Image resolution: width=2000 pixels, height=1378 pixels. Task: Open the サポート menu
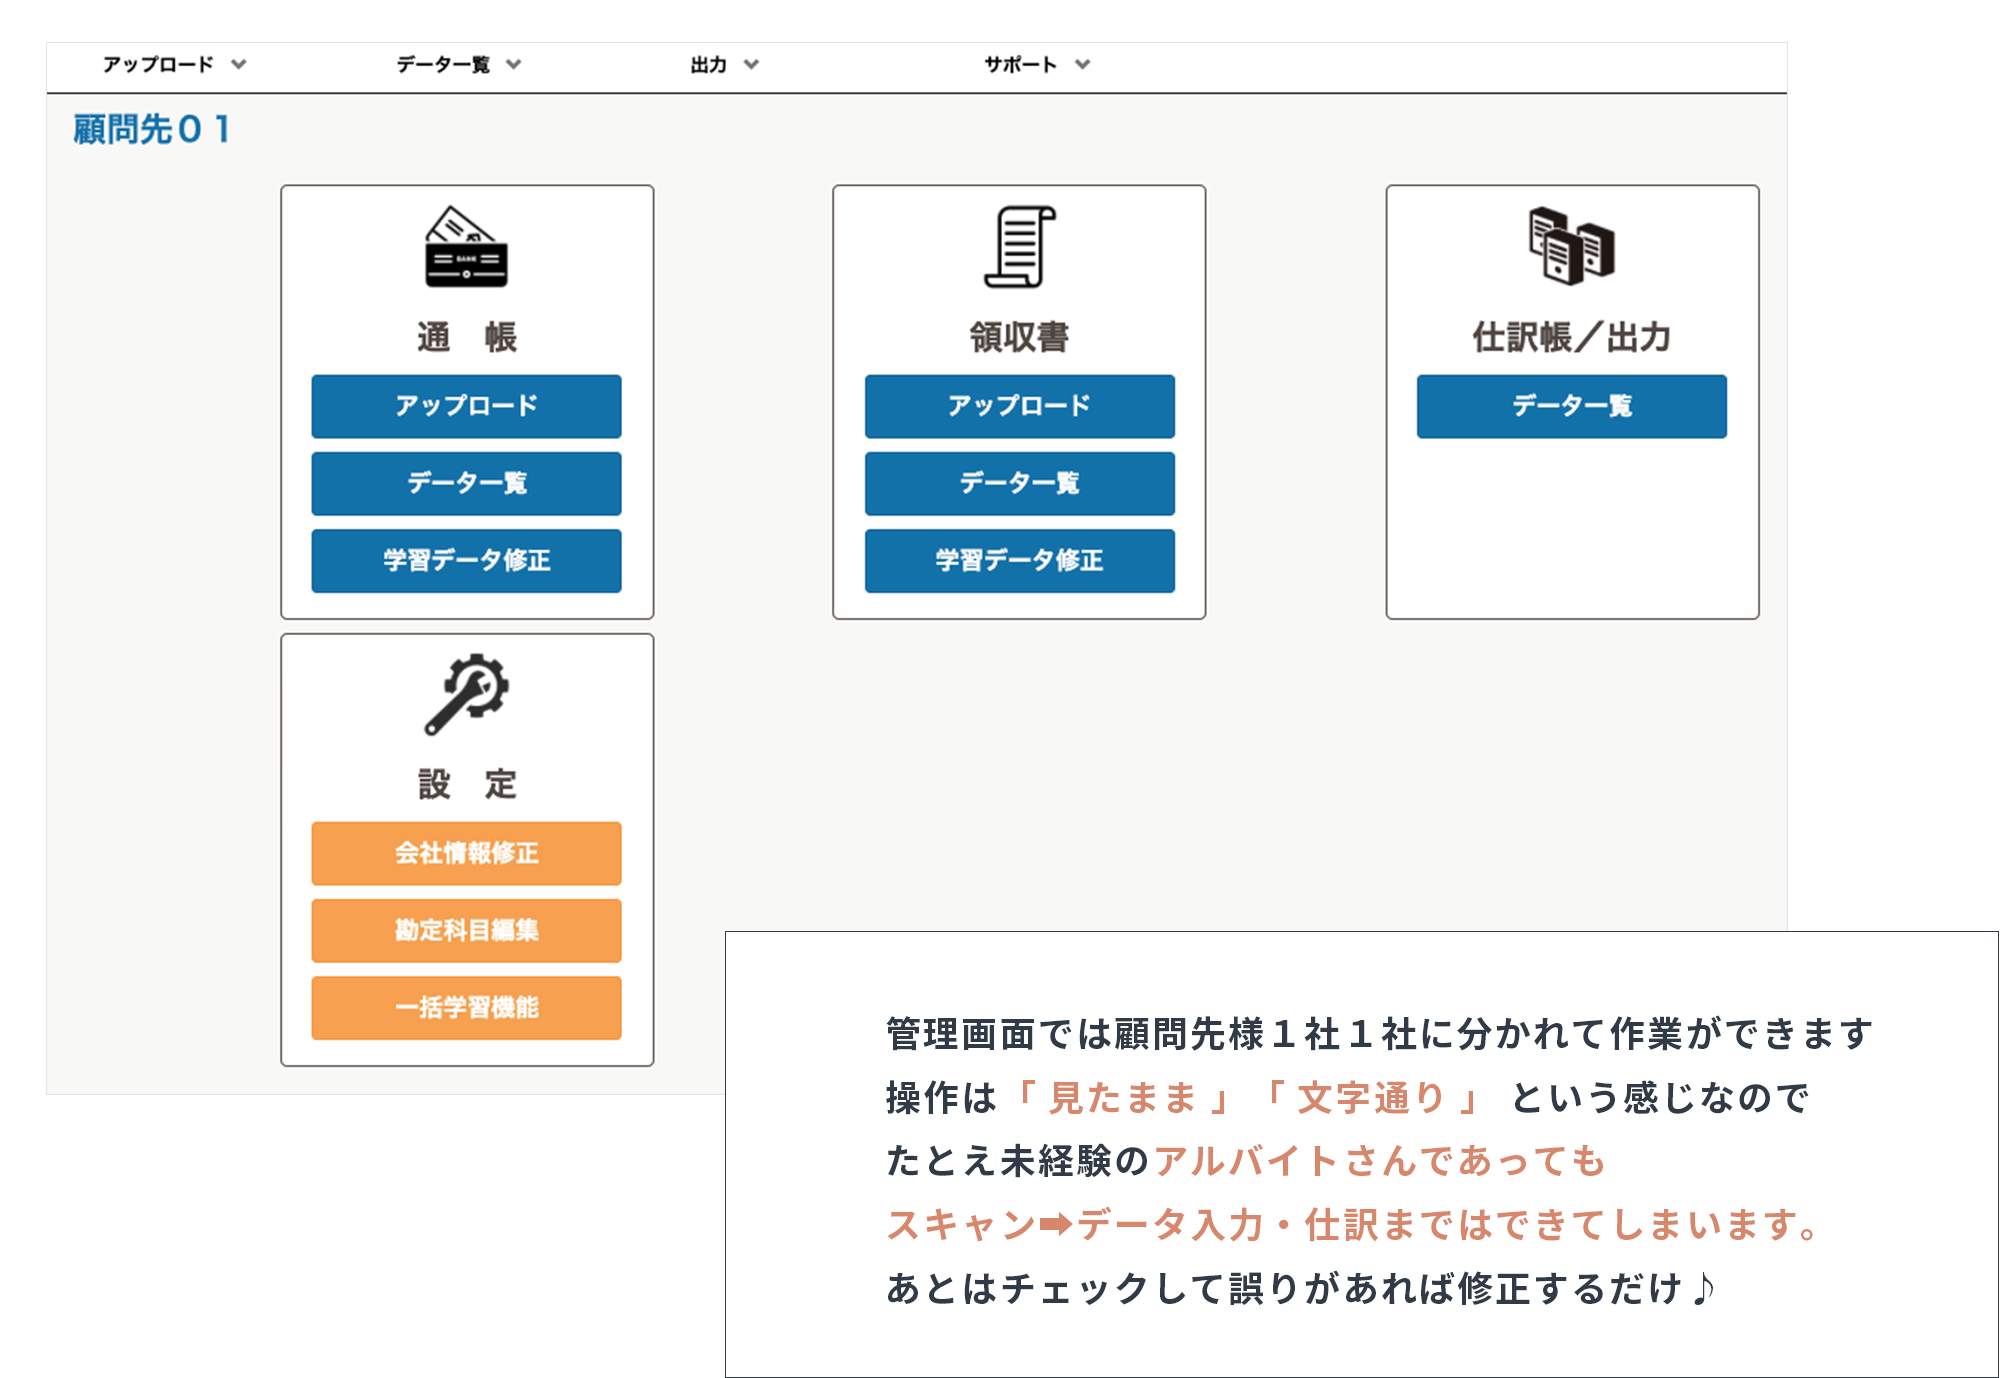(x=1030, y=63)
